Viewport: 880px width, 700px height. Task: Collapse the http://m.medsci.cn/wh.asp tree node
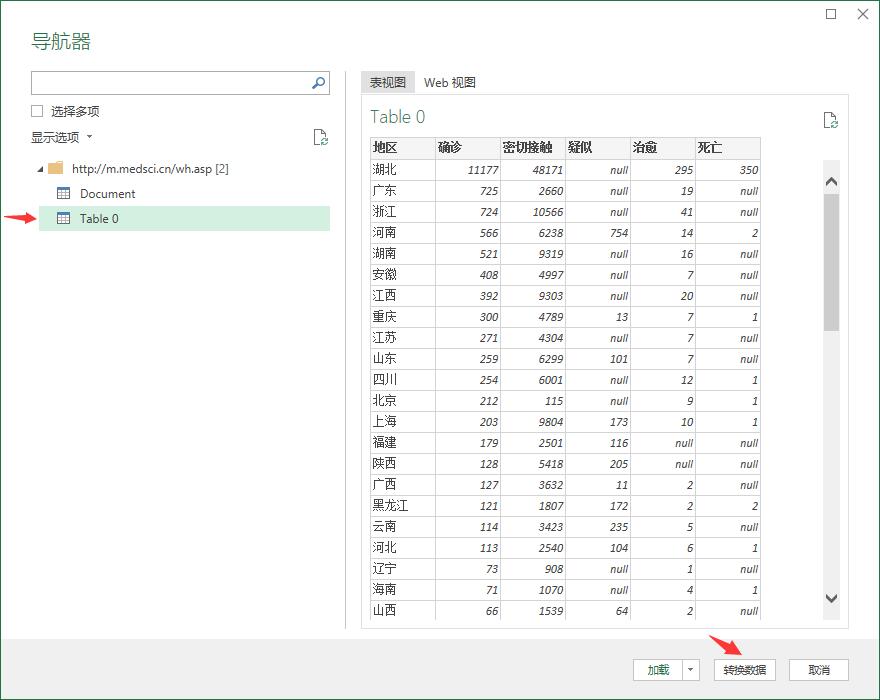(39, 169)
